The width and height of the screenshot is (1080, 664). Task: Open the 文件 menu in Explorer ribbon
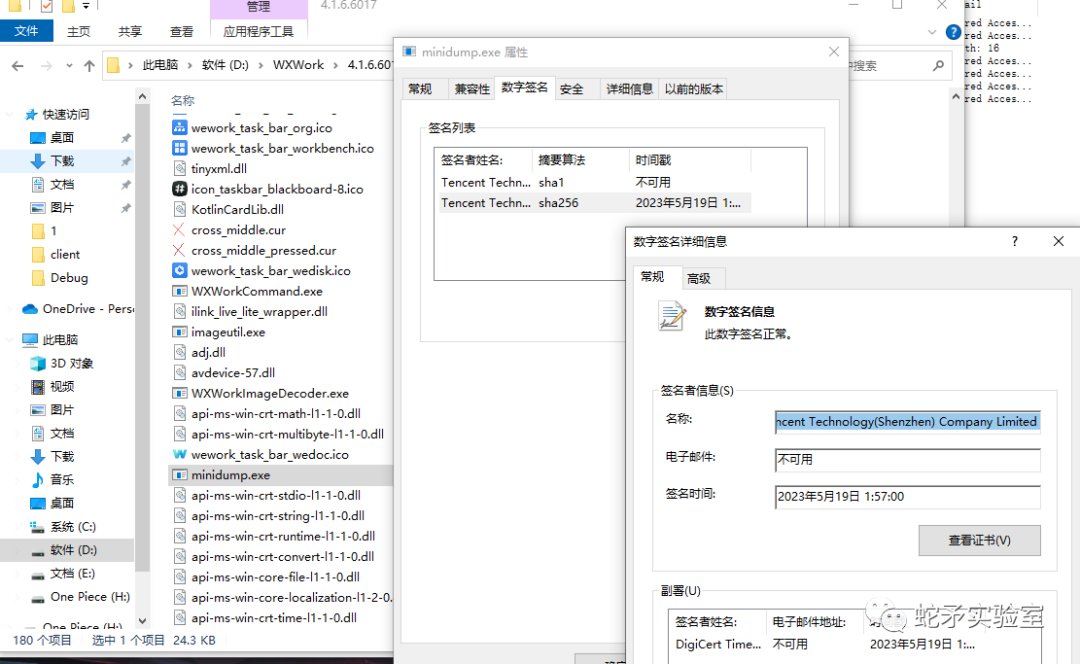click(26, 31)
